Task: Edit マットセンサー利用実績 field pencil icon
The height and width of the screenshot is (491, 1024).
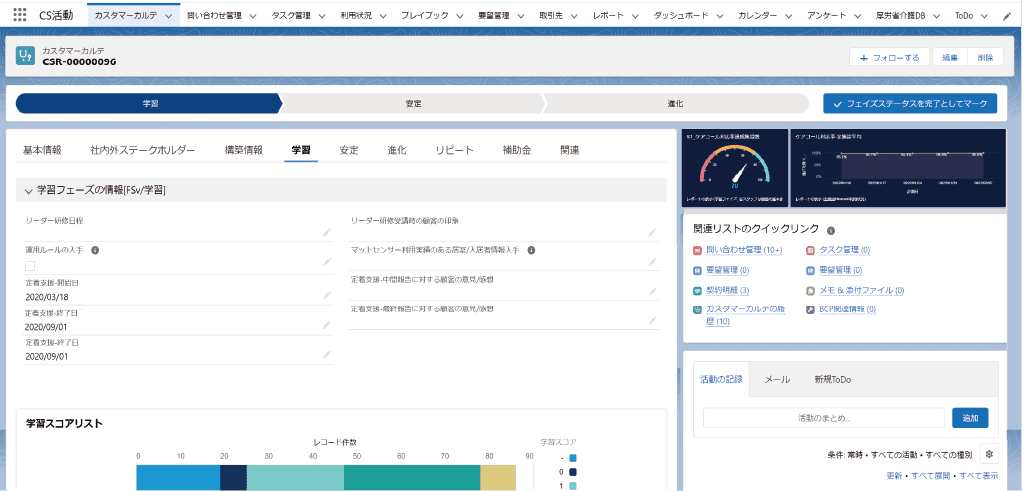Action: [x=652, y=262]
